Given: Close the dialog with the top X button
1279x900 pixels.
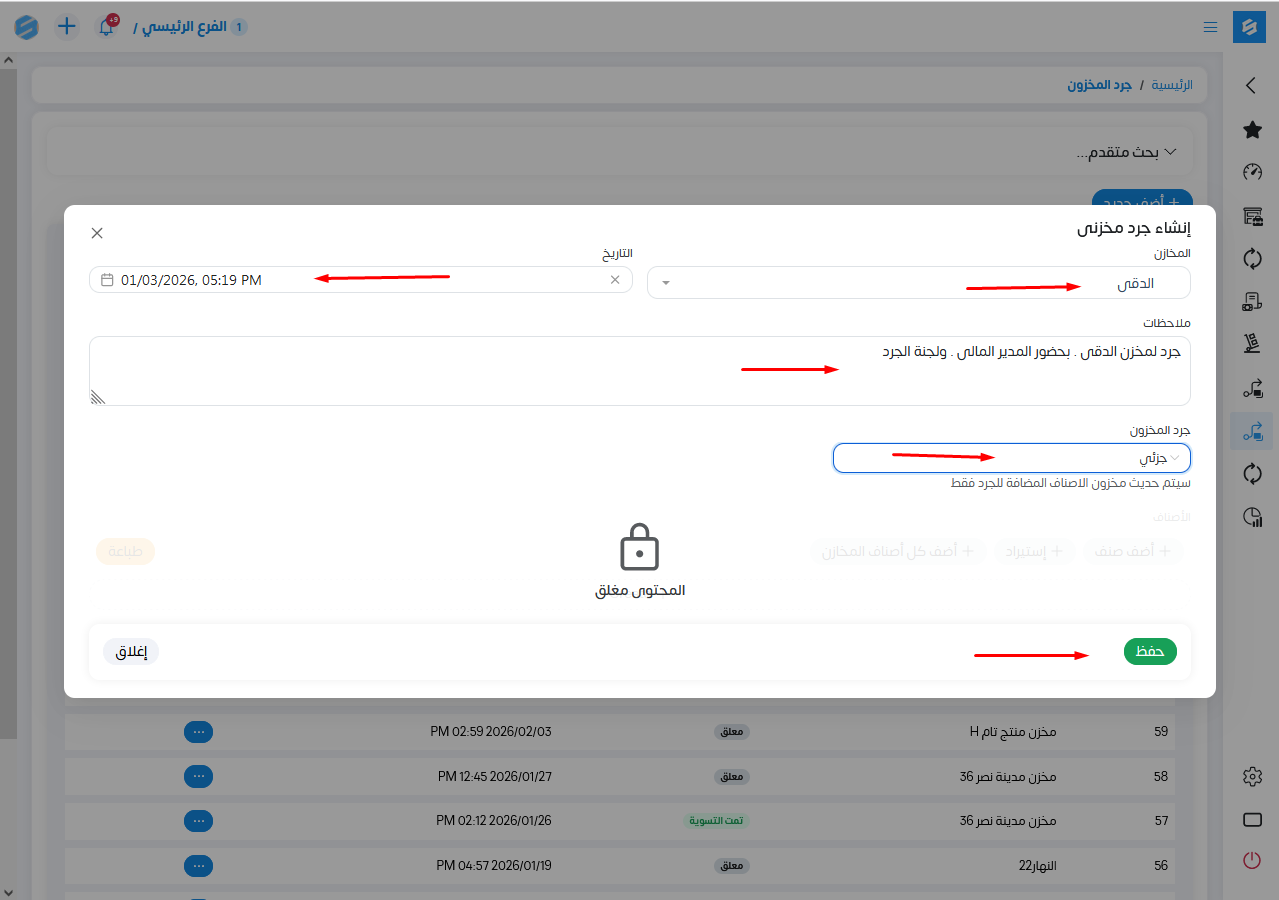Looking at the screenshot, I should [x=97, y=233].
